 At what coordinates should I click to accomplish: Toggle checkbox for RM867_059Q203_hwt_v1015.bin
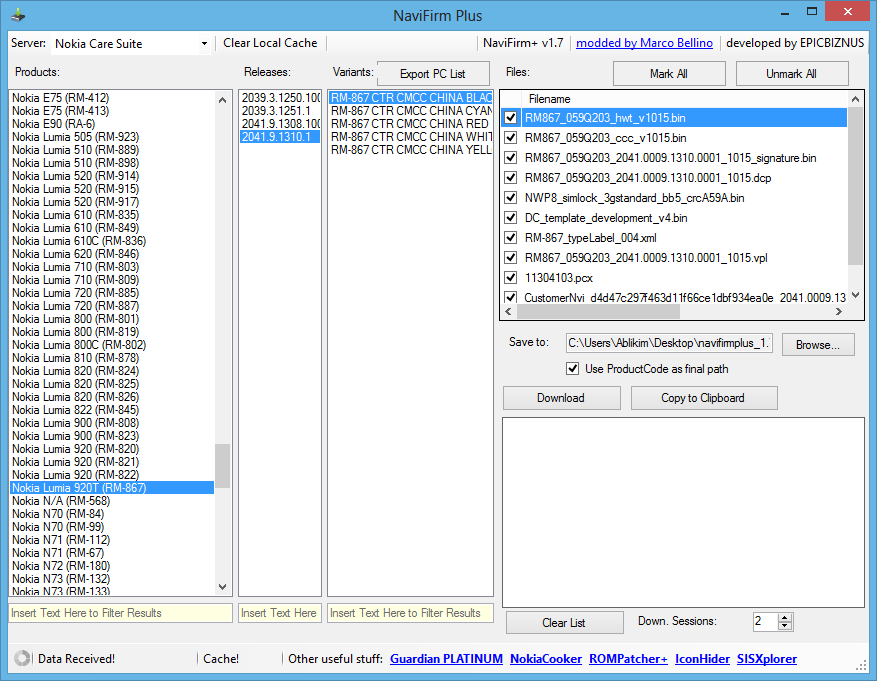coord(510,118)
